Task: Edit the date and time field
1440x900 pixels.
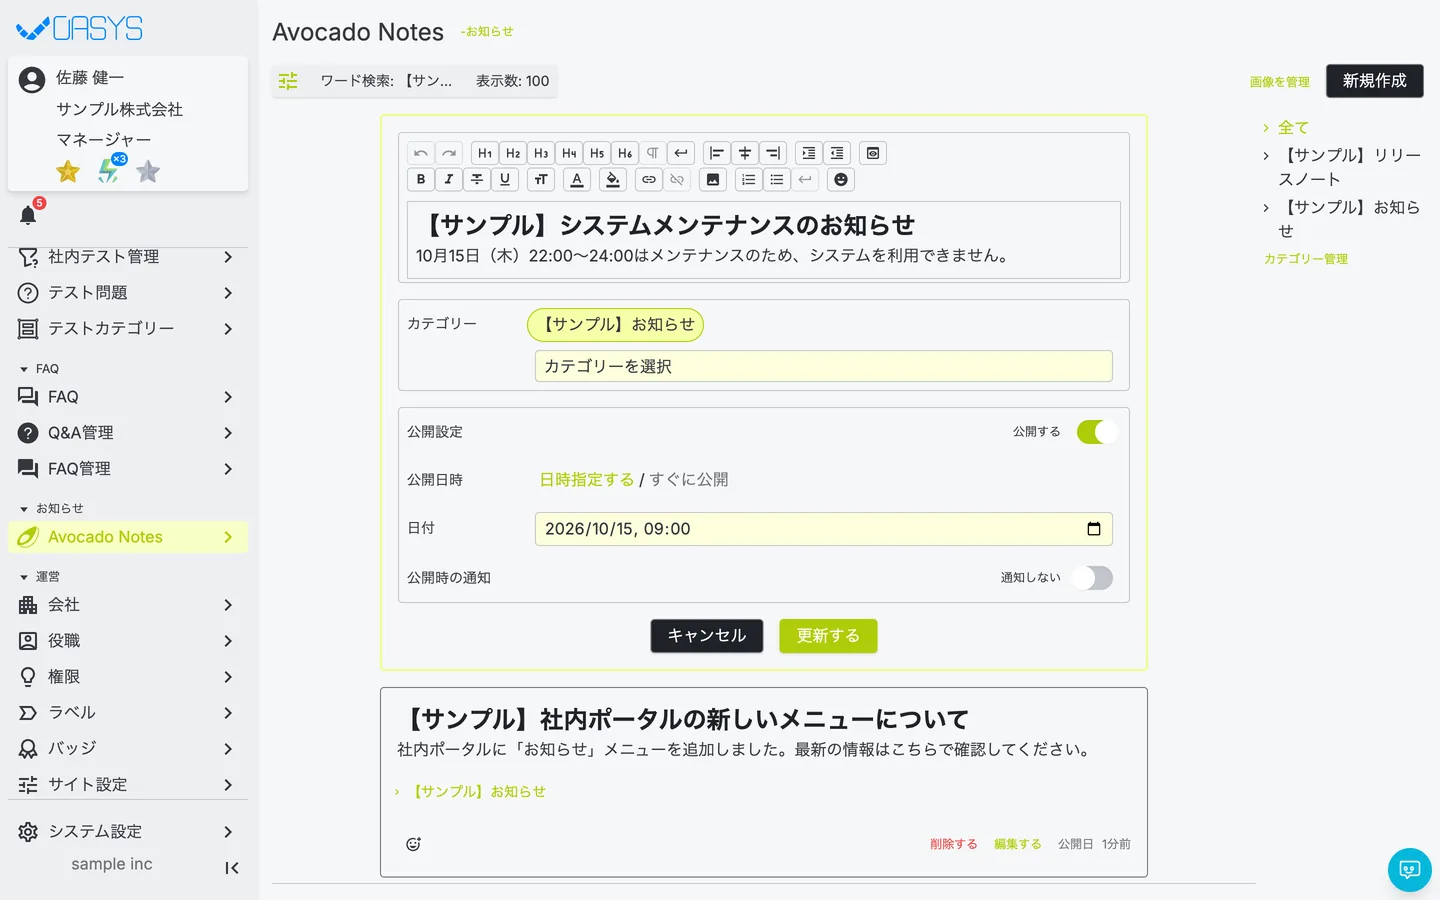Action: [824, 529]
